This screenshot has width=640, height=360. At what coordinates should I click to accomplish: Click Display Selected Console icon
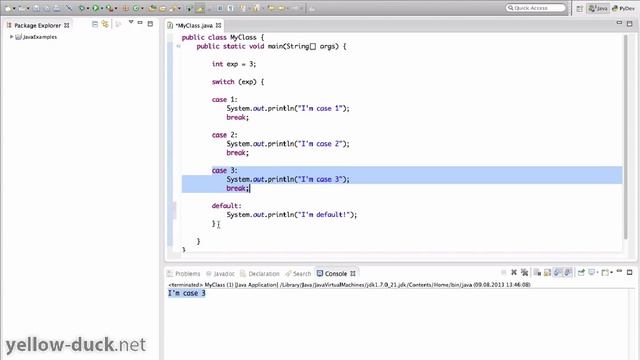click(591, 272)
